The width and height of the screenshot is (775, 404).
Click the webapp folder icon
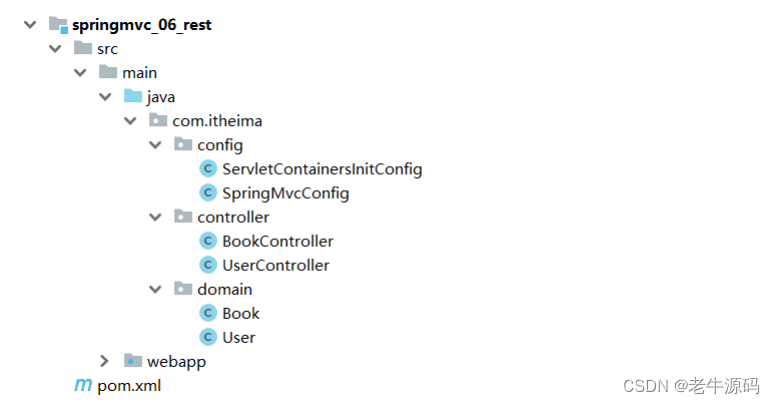[x=132, y=361]
